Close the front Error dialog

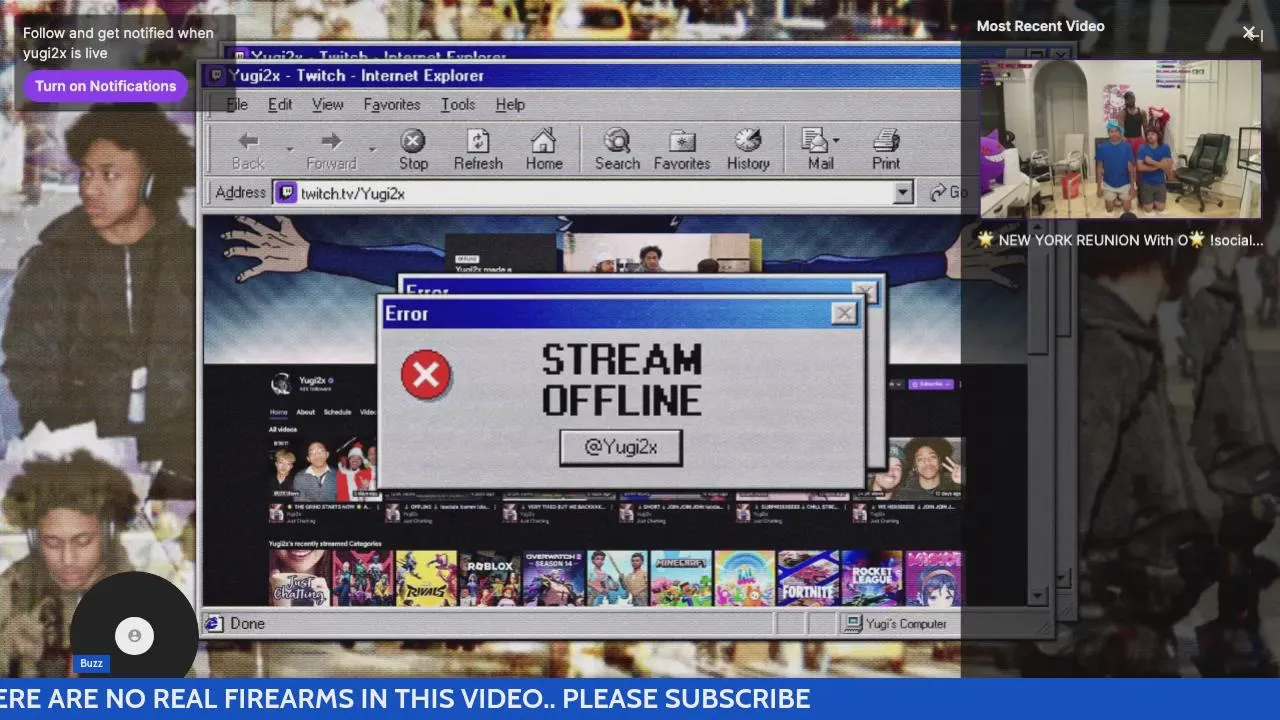pyautogui.click(x=844, y=313)
